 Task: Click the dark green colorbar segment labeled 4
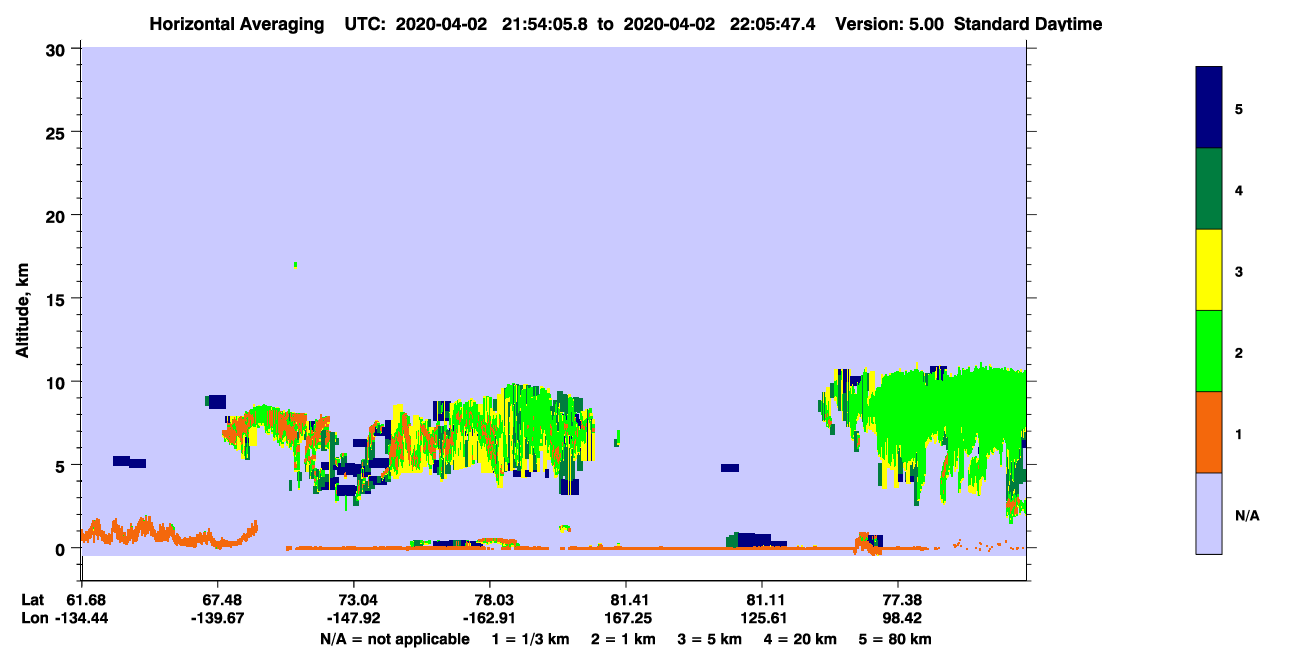(x=1209, y=189)
